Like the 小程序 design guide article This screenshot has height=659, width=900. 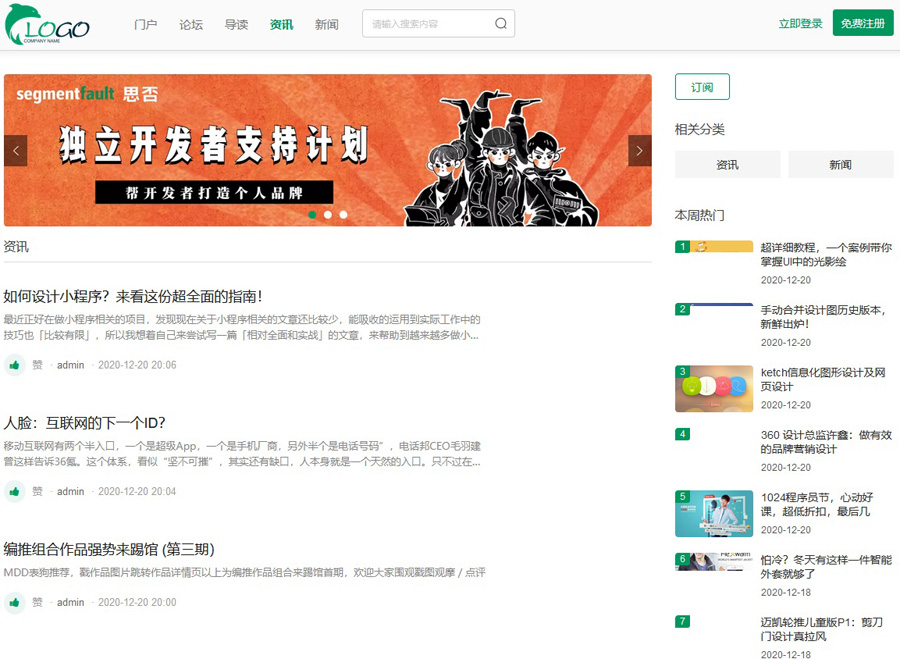tap(15, 365)
